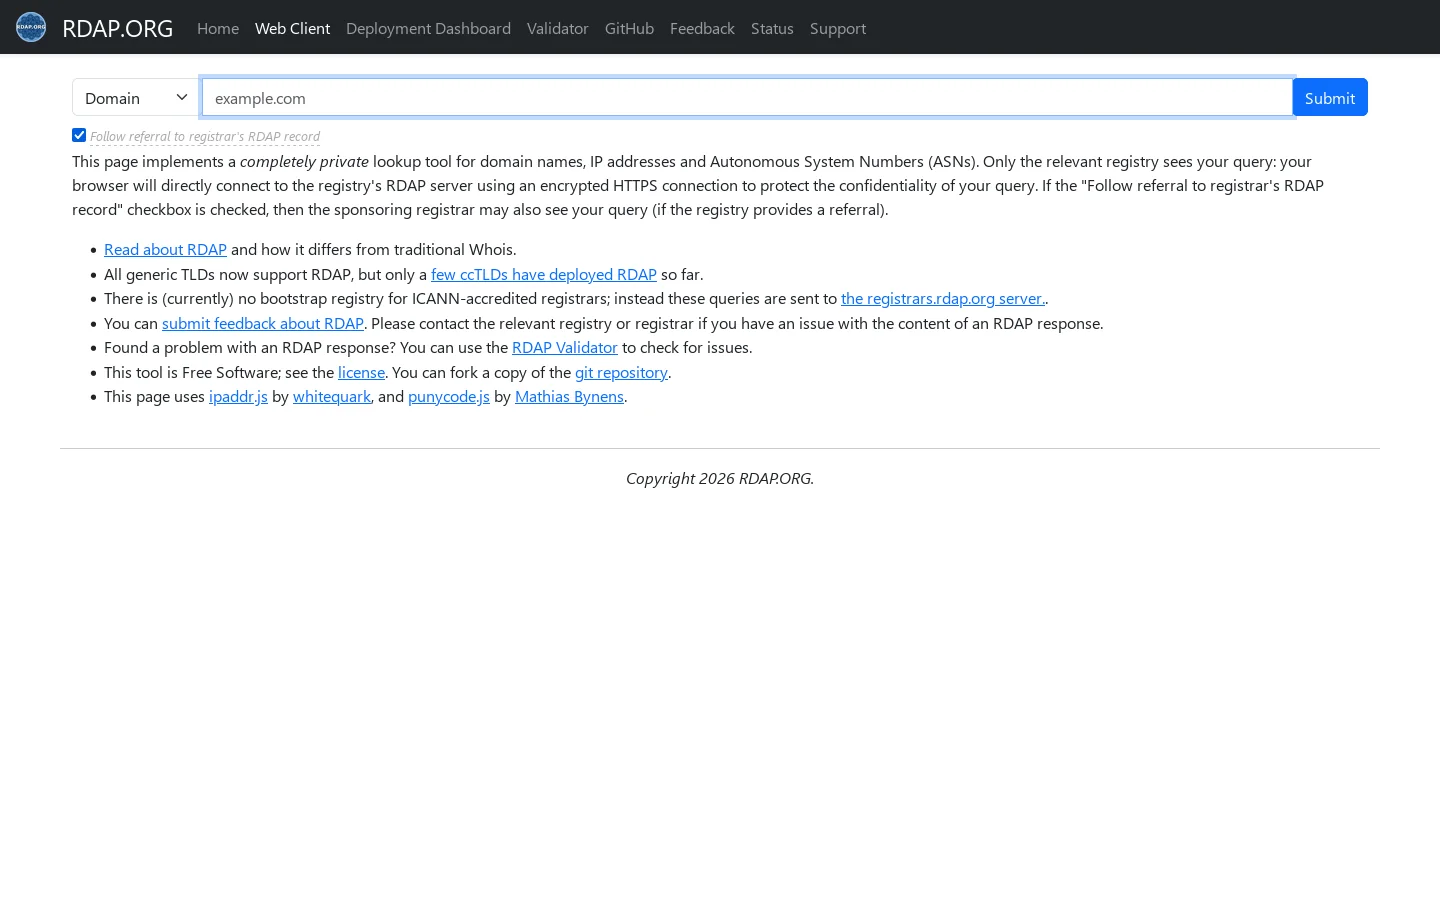This screenshot has width=1440, height=900.
Task: Visit the GitHub nav link
Action: 629,28
